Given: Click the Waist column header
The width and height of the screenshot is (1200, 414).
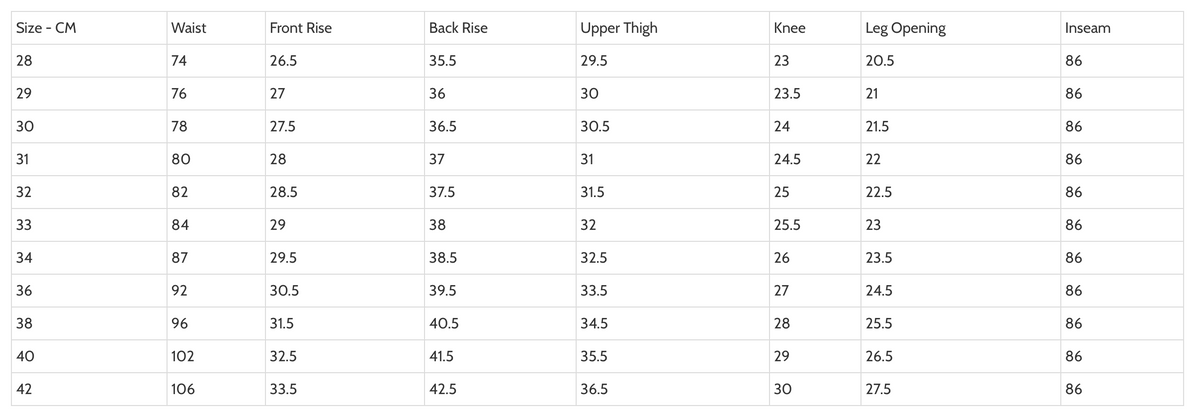Looking at the screenshot, I should click(189, 28).
